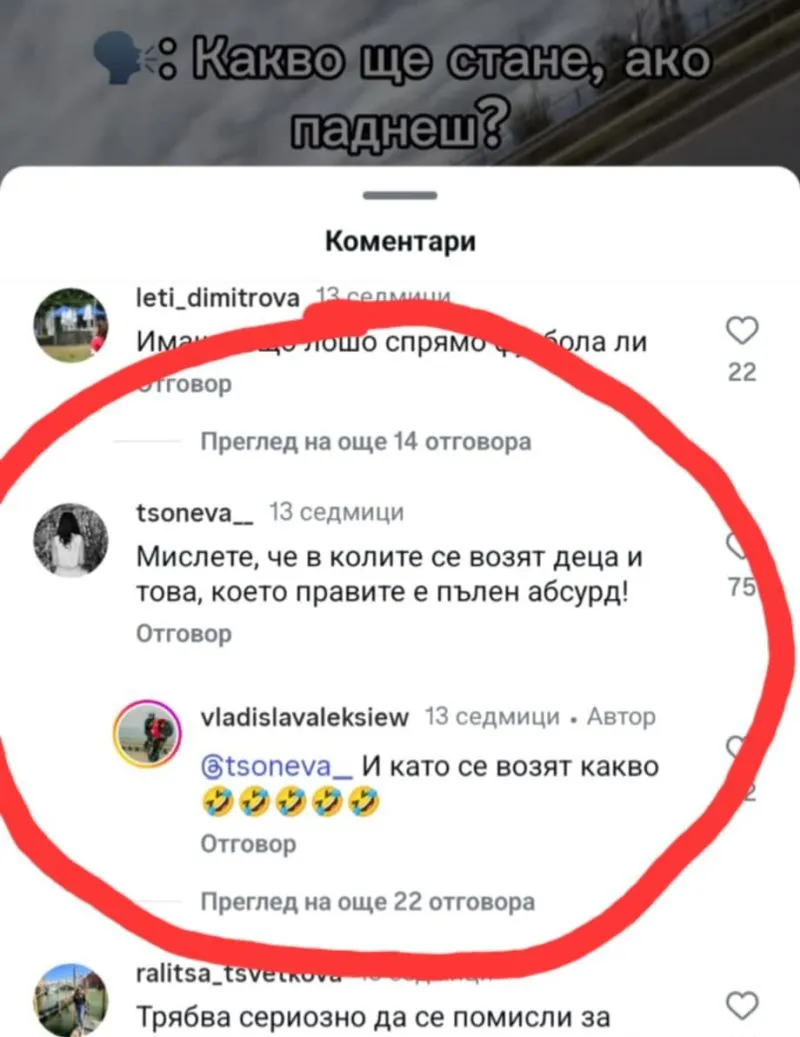Tap the comments sheet drag handle
Viewport: 800px width, 1037px height.
click(x=400, y=195)
